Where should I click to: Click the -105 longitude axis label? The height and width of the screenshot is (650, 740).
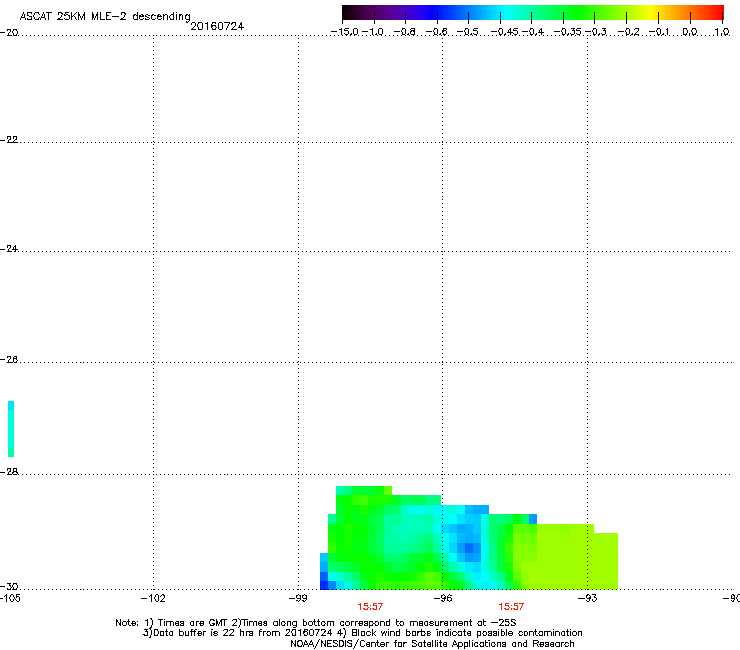pos(10,599)
